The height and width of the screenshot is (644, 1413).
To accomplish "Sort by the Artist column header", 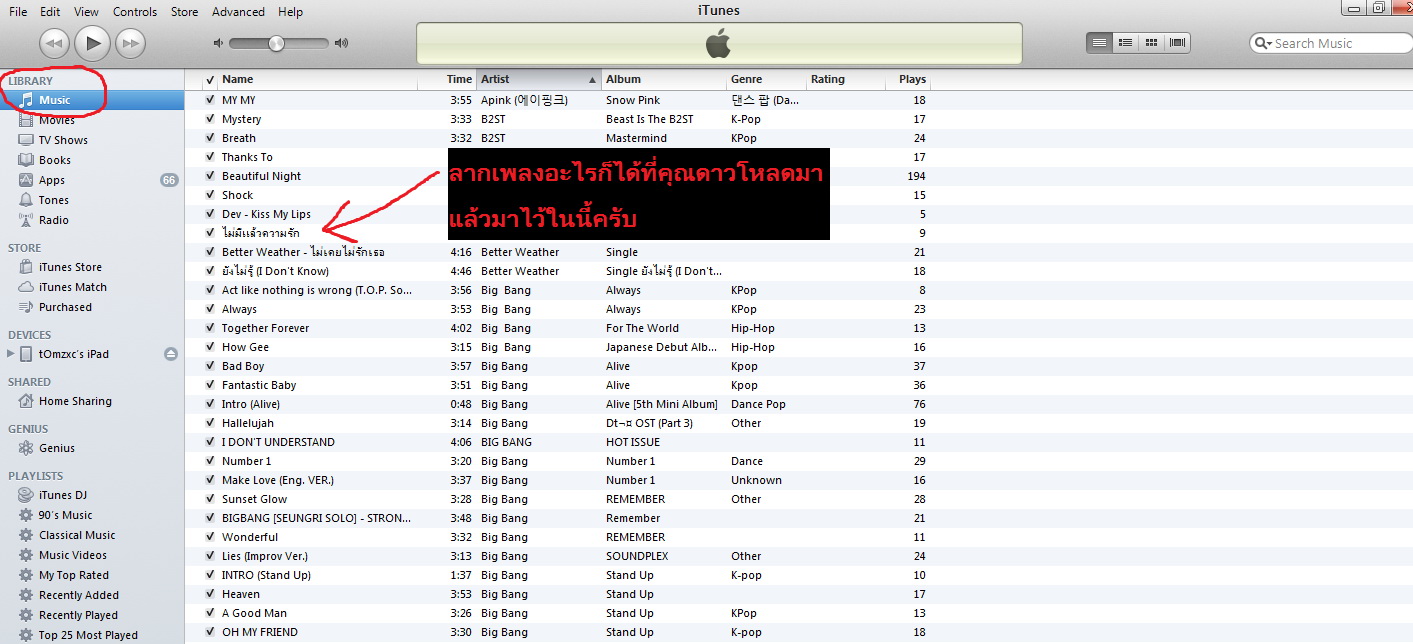I will click(x=538, y=79).
